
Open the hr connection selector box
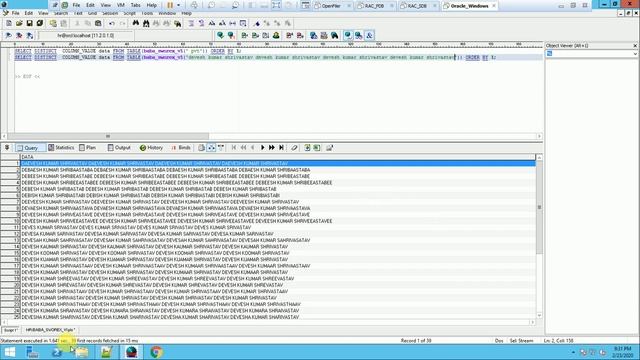(86, 36)
